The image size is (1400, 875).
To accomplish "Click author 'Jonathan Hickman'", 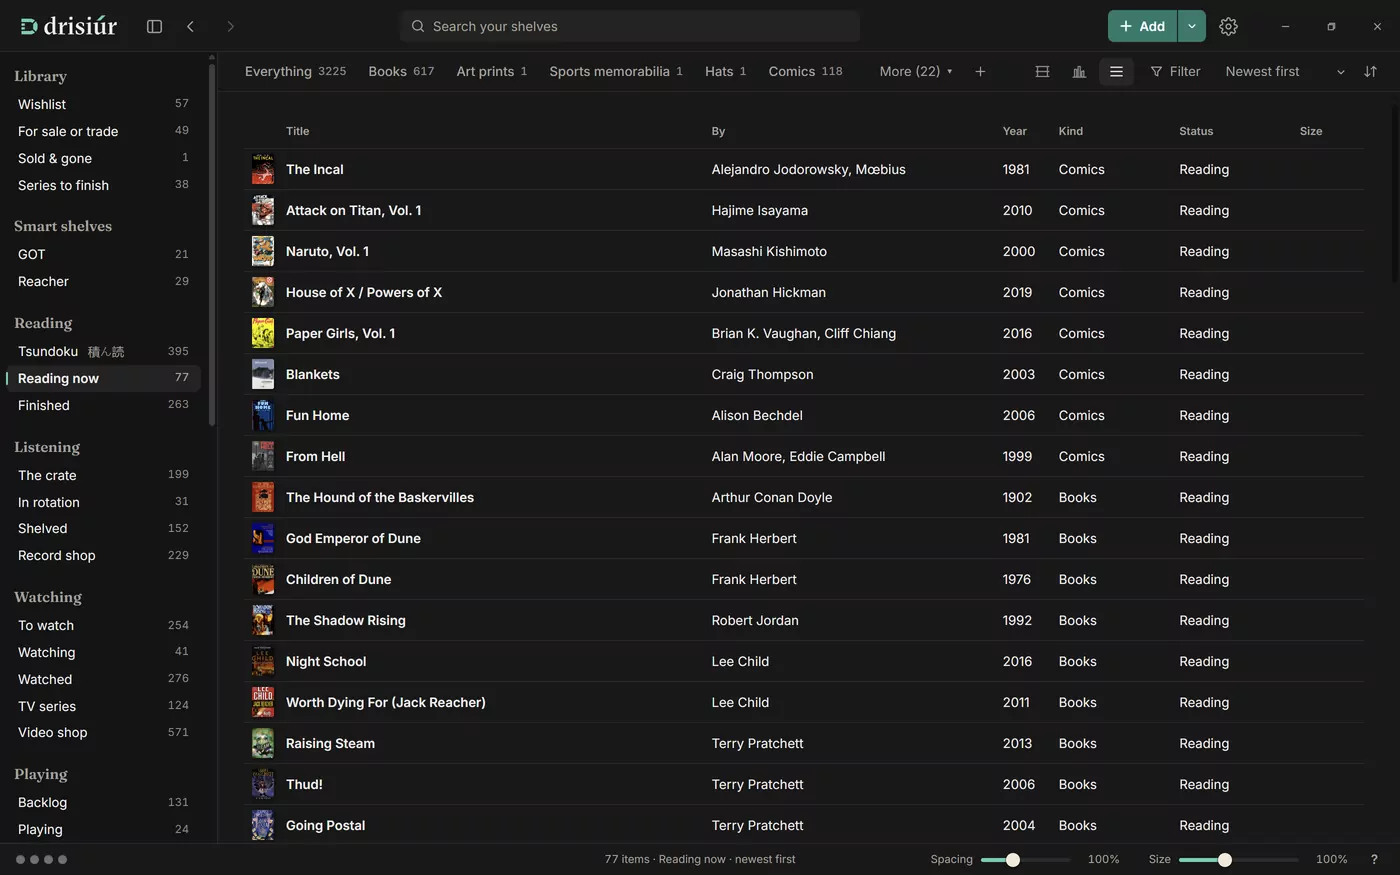I will 768,292.
